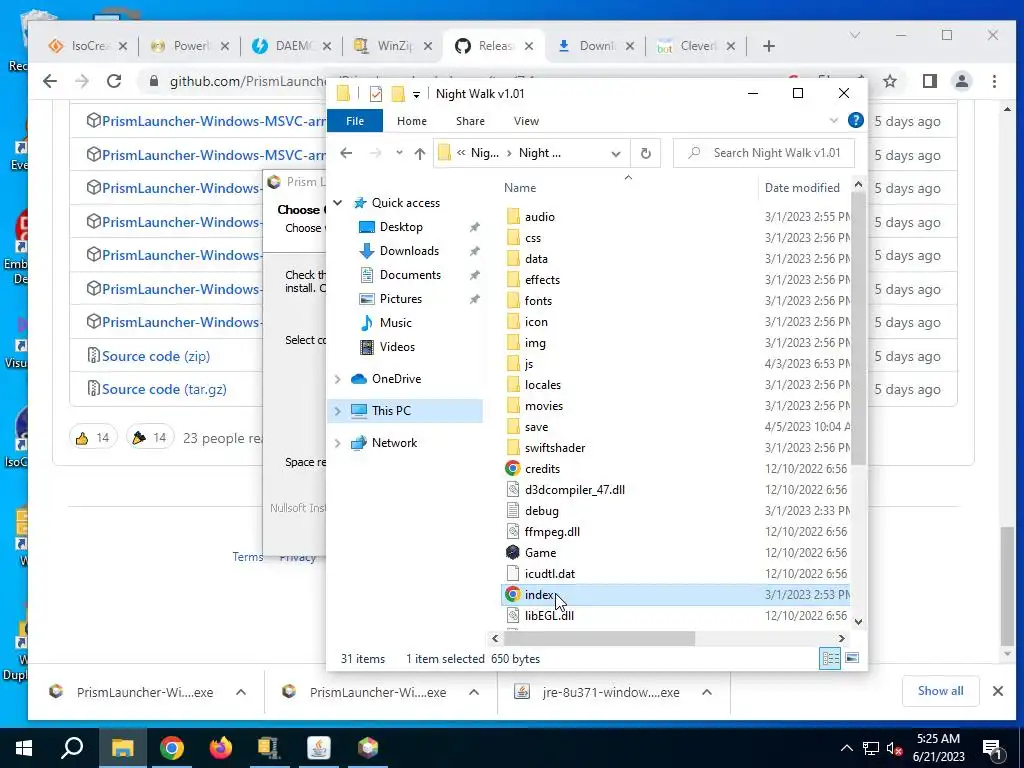The image size is (1024, 768).
Task: Open options for first PrismLauncher download
Action: click(x=241, y=692)
